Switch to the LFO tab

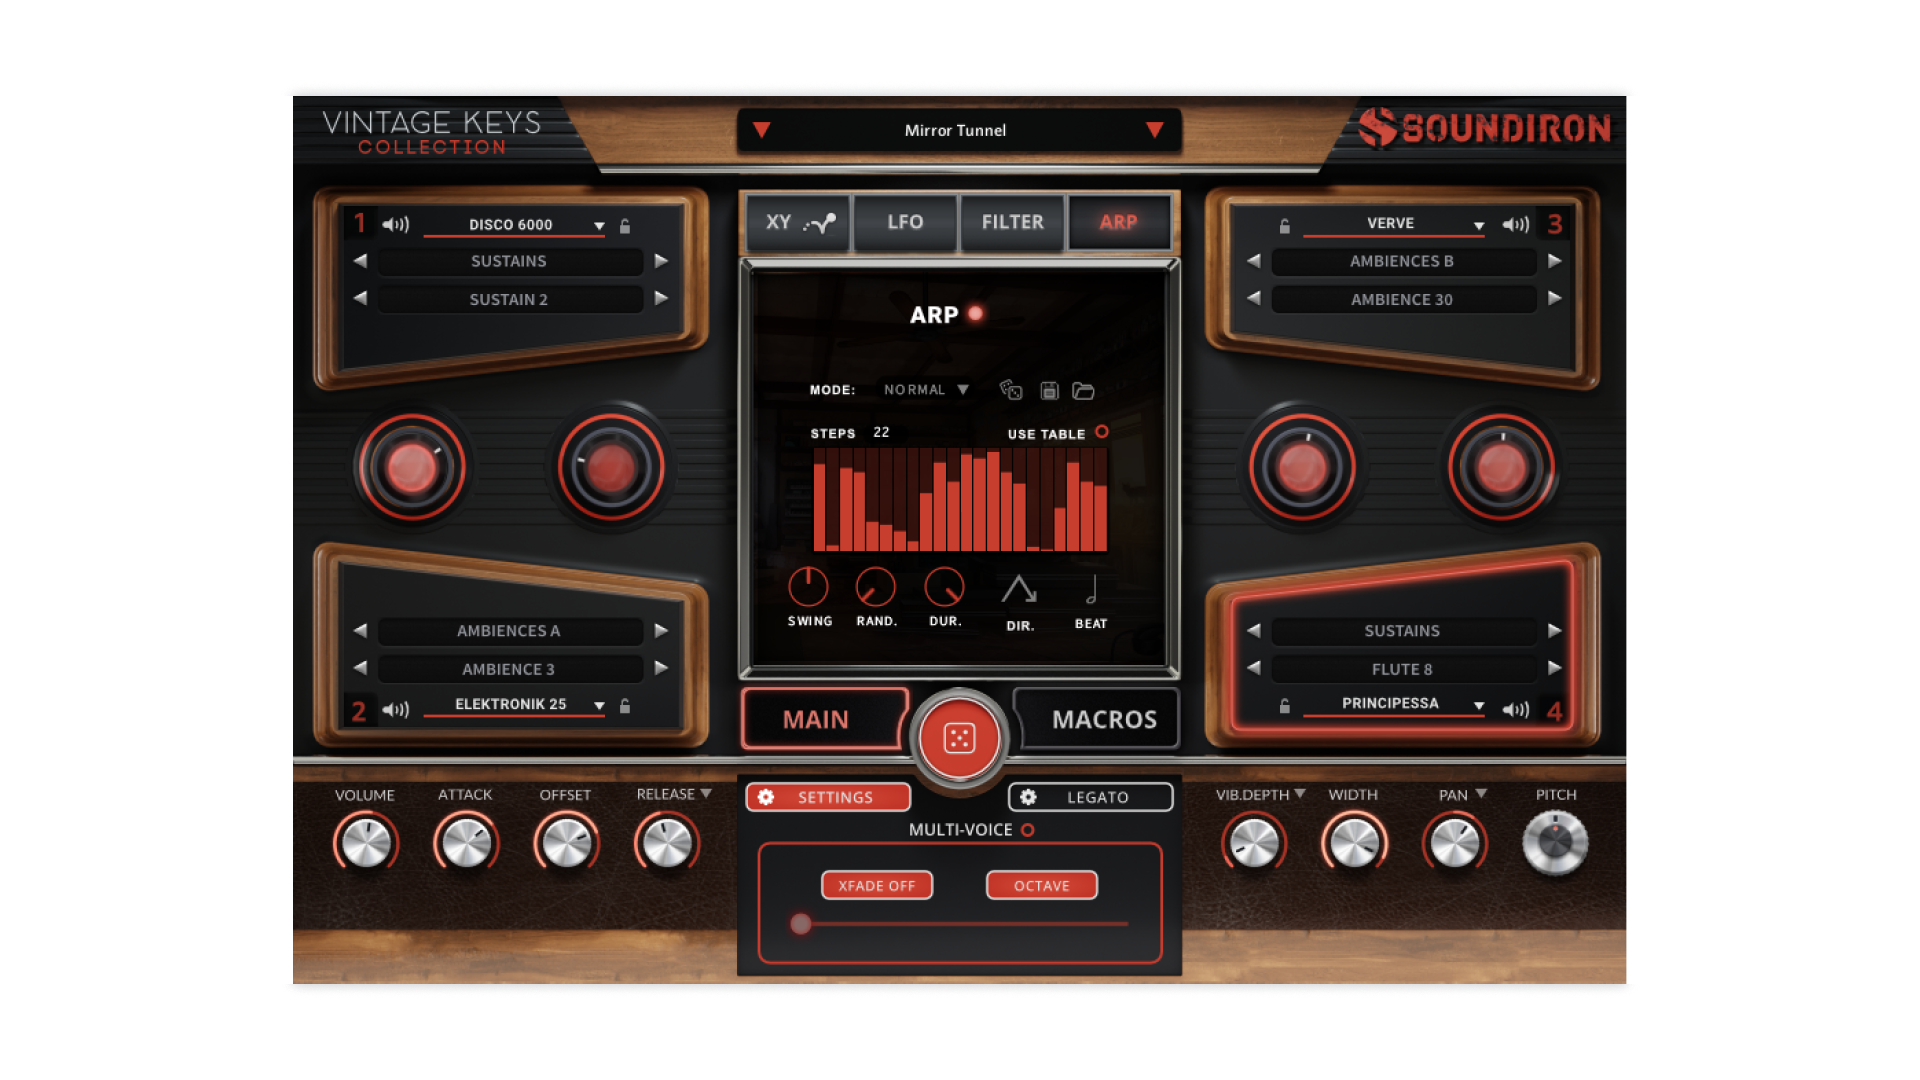tap(903, 223)
